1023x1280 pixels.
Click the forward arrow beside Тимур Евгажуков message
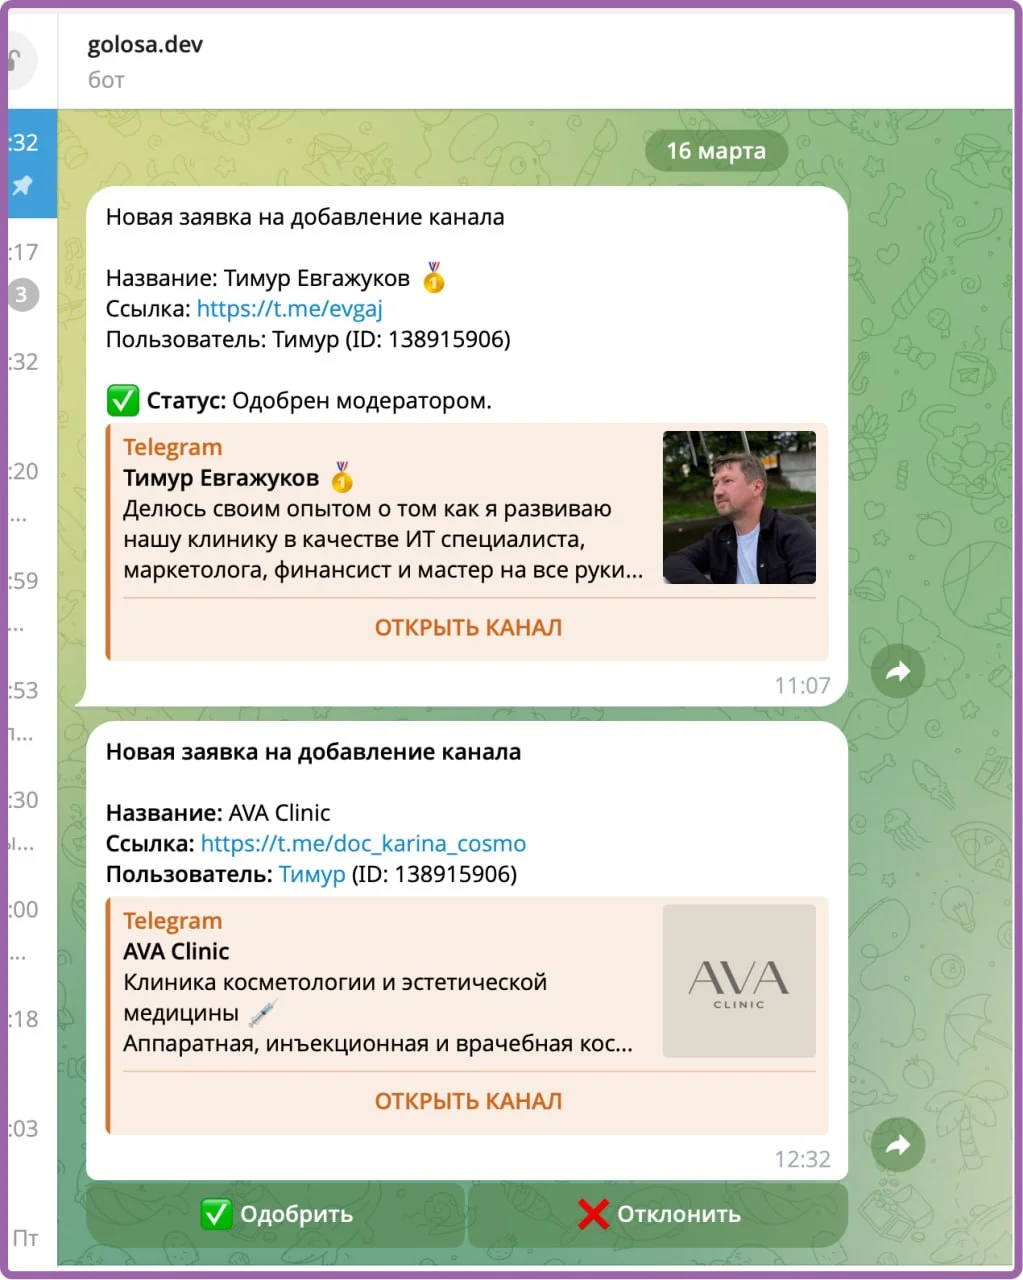pos(897,671)
